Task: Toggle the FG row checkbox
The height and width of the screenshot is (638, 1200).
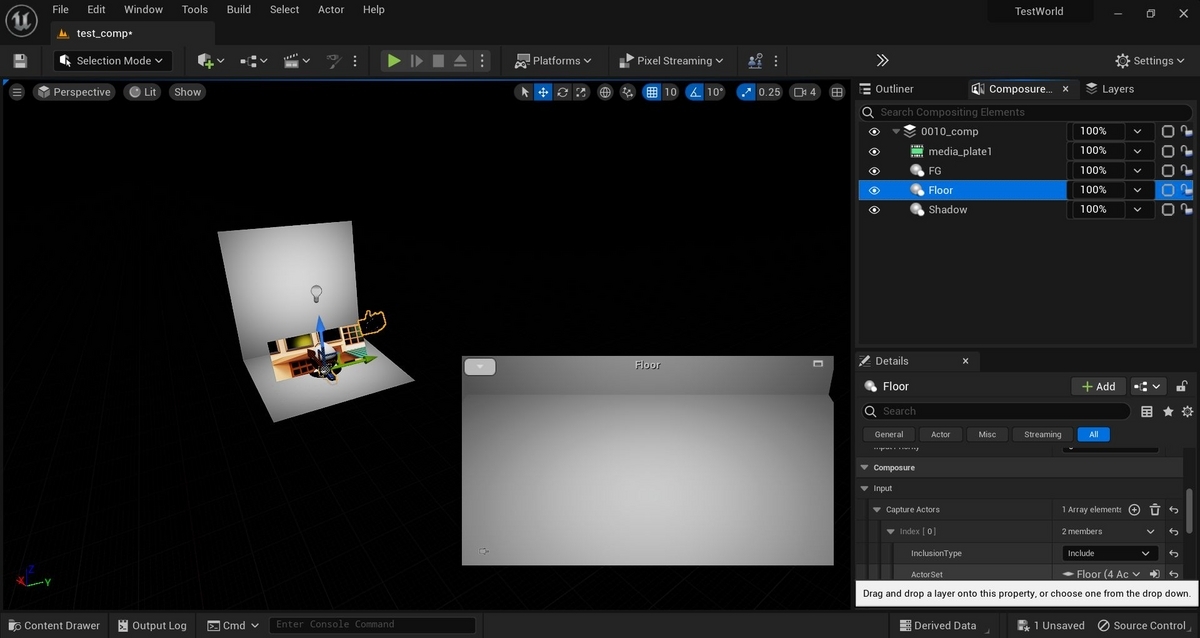Action: (1167, 171)
